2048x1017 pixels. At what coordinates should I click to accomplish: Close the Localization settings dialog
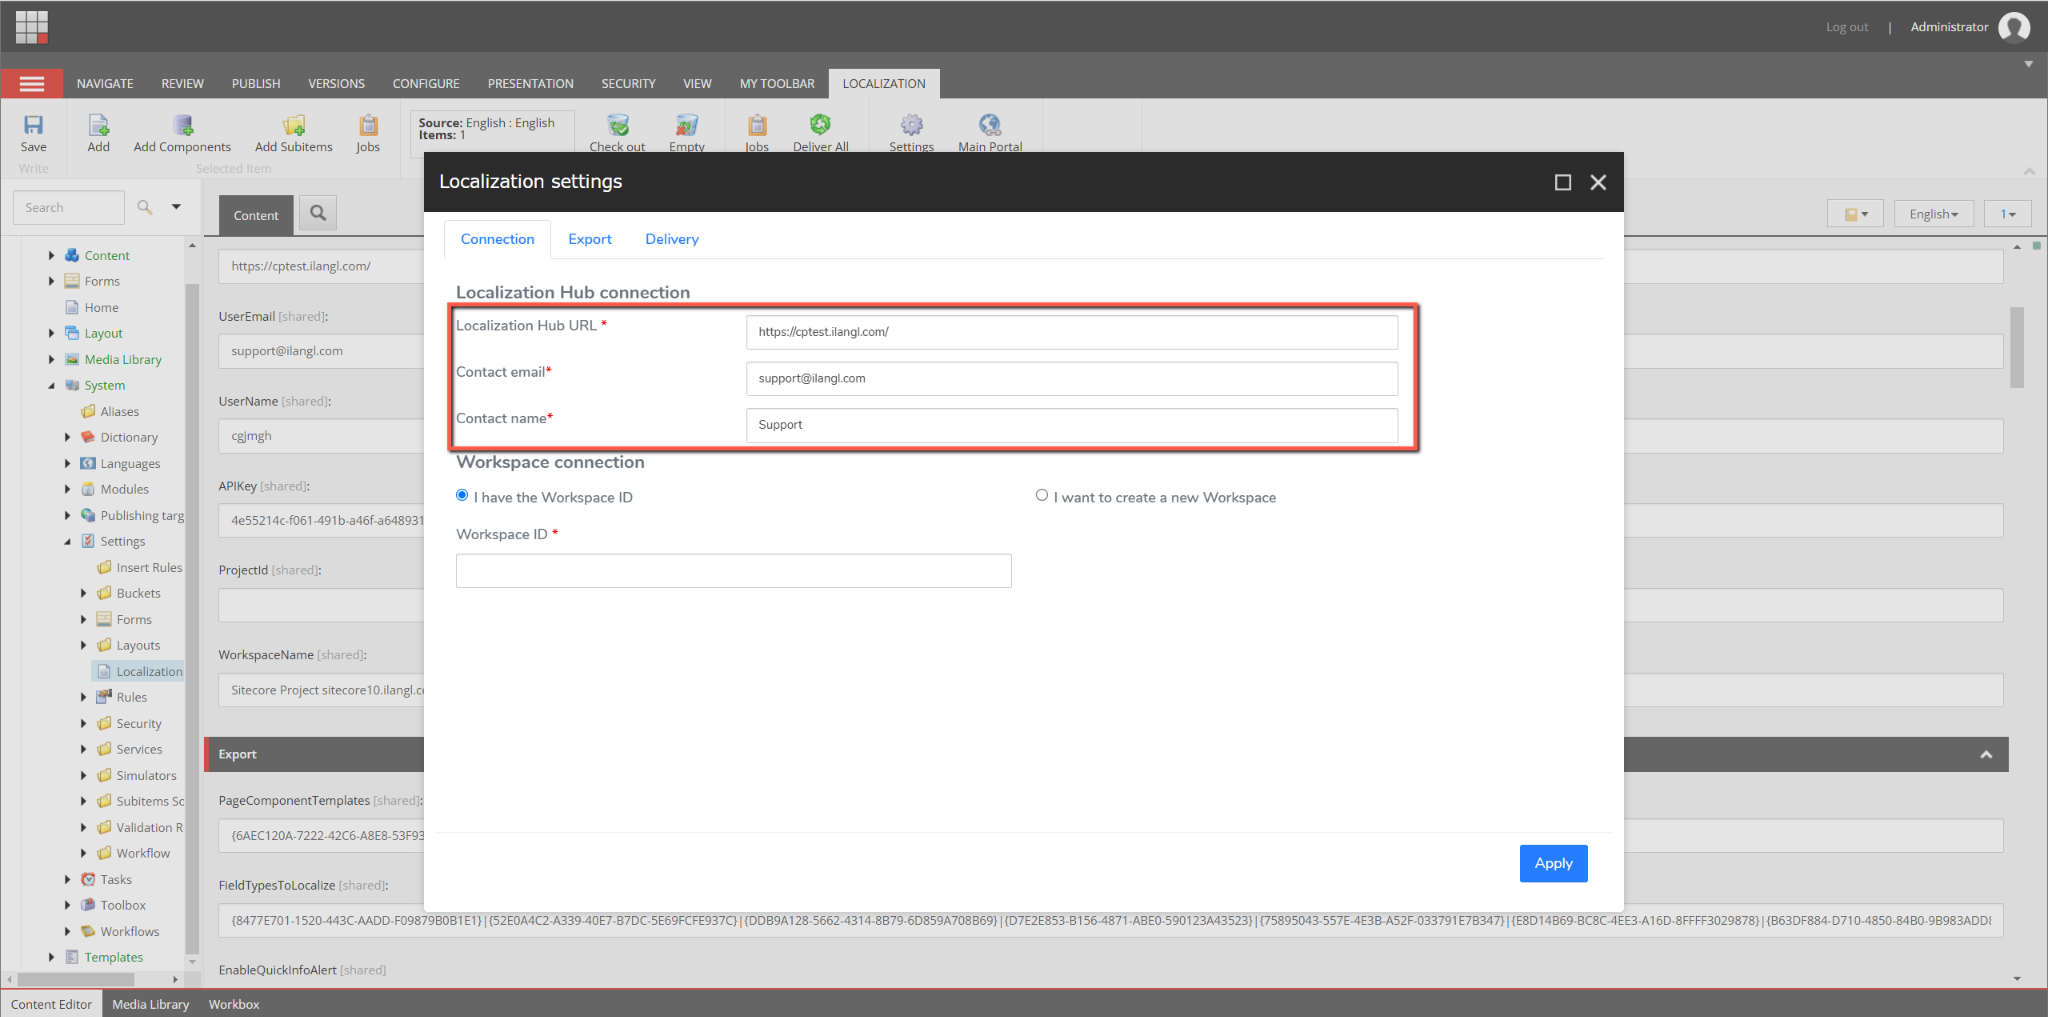click(x=1598, y=182)
